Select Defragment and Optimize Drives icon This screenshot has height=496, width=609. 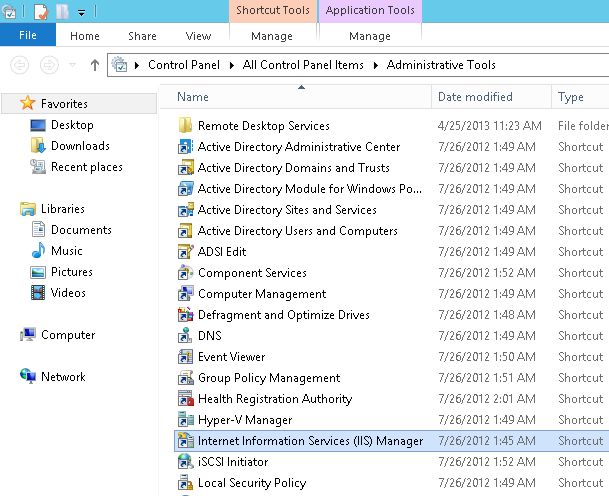tap(185, 314)
